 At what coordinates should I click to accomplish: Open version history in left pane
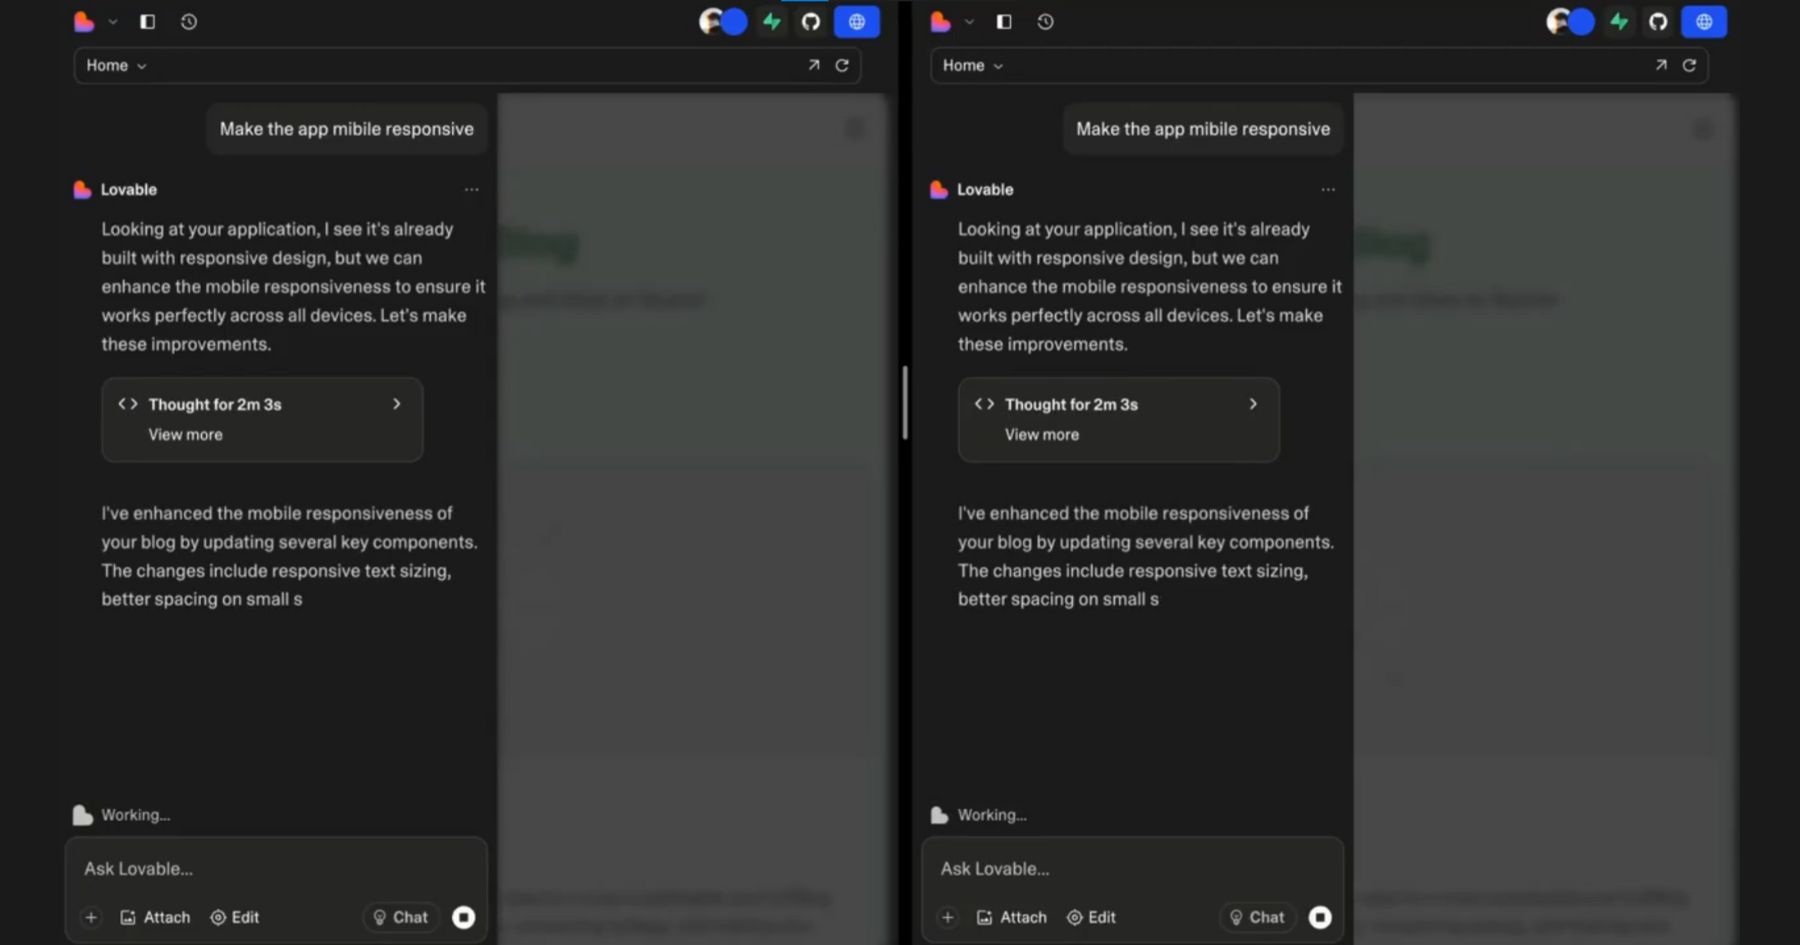point(189,22)
